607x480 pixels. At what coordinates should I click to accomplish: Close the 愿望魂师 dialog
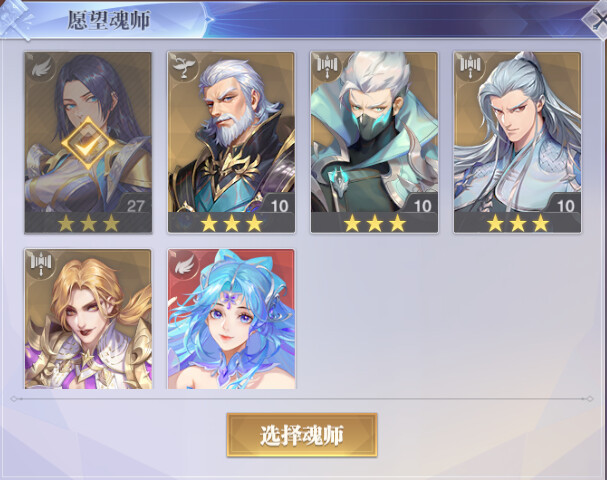pyautogui.click(x=597, y=20)
